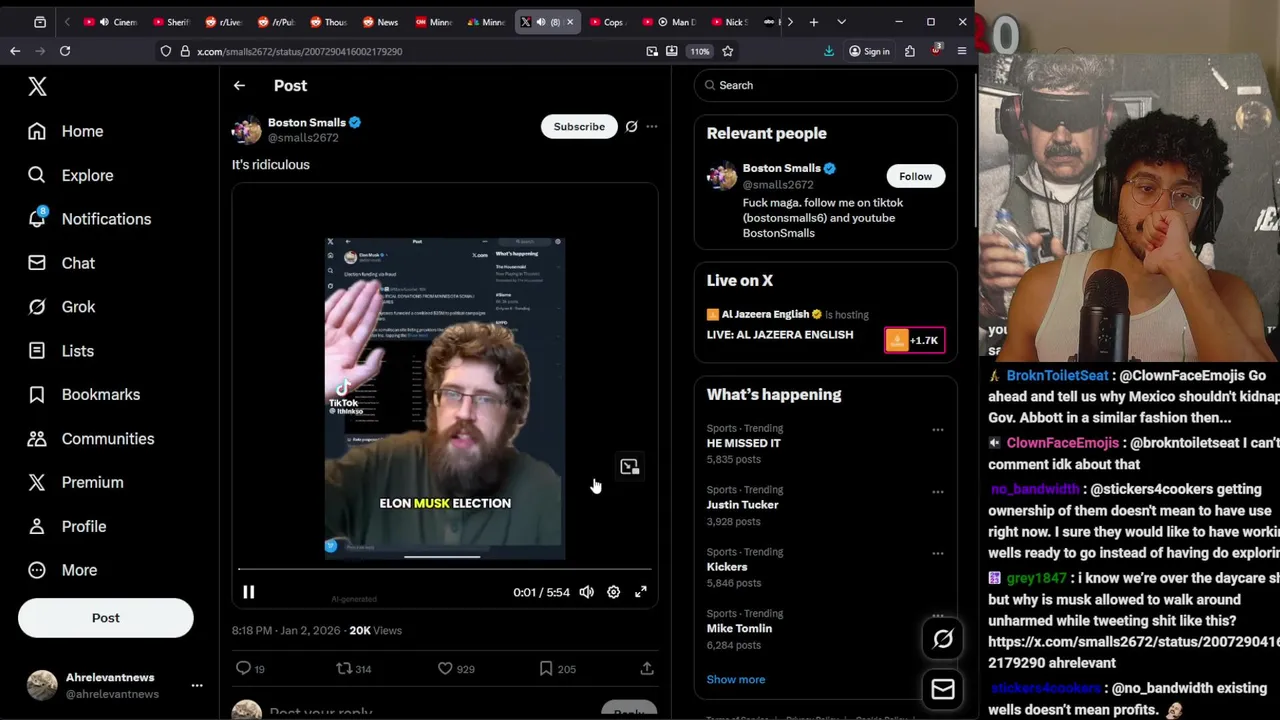1280x720 pixels.
Task: Open a new browser tab
Action: click(x=814, y=22)
